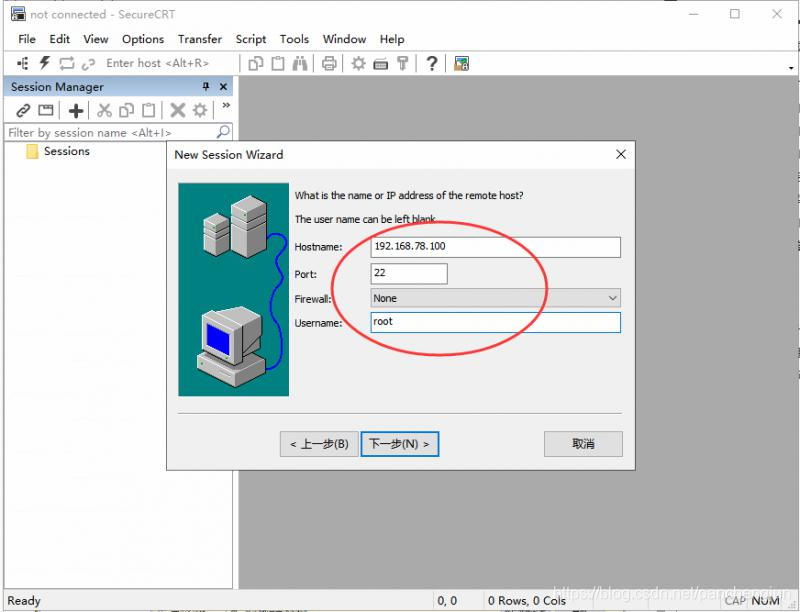Screen dimensions: 800x612
Task: Open the Script menu
Action: click(251, 39)
